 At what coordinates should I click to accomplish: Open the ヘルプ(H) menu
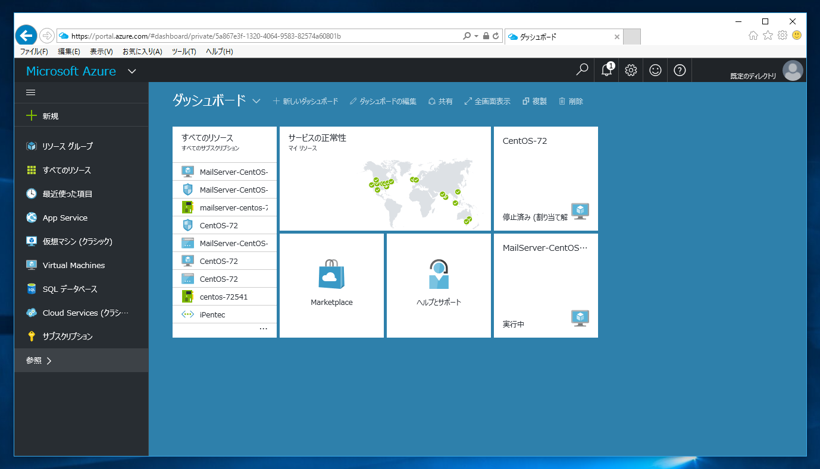[219, 51]
